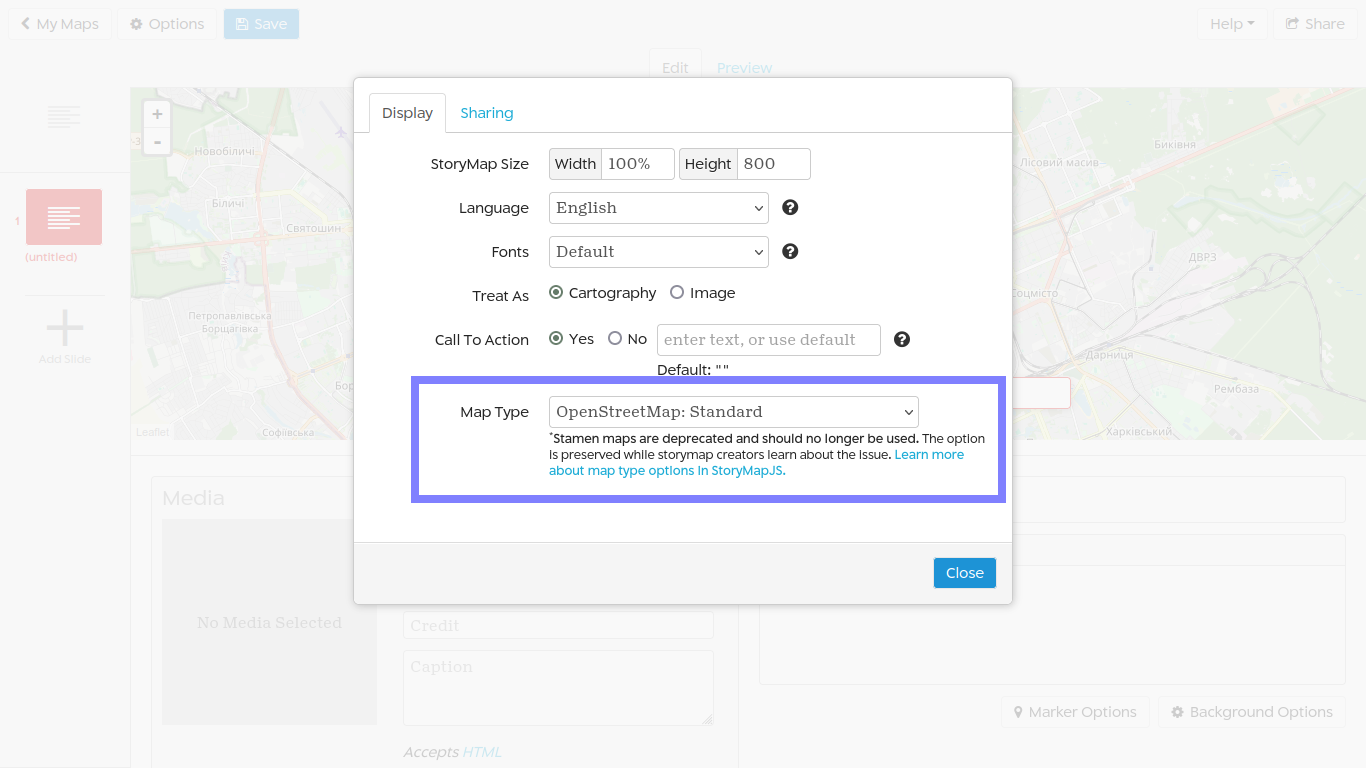Open the Options button in toolbar
The height and width of the screenshot is (768, 1366).
pyautogui.click(x=167, y=24)
